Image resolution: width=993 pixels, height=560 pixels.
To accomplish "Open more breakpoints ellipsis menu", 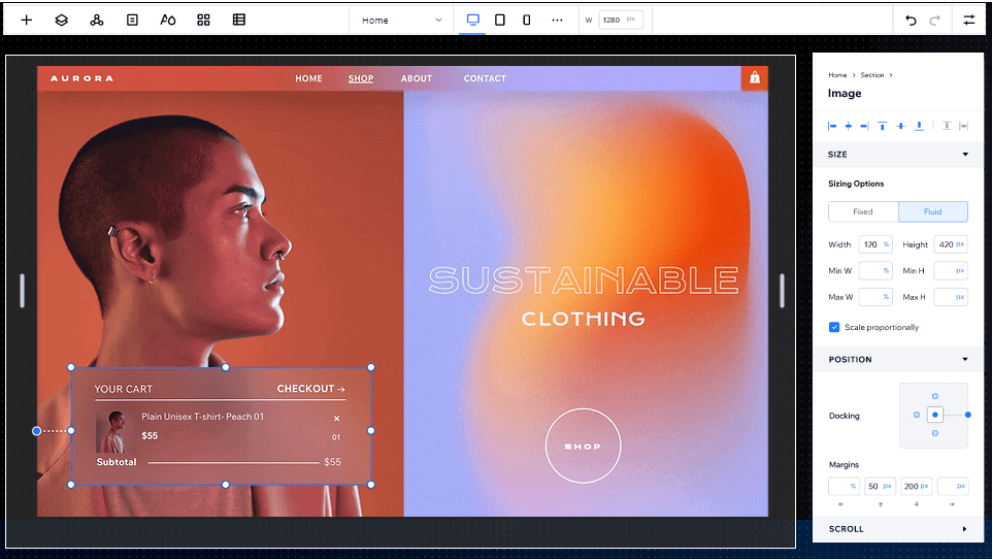I will (x=557, y=20).
